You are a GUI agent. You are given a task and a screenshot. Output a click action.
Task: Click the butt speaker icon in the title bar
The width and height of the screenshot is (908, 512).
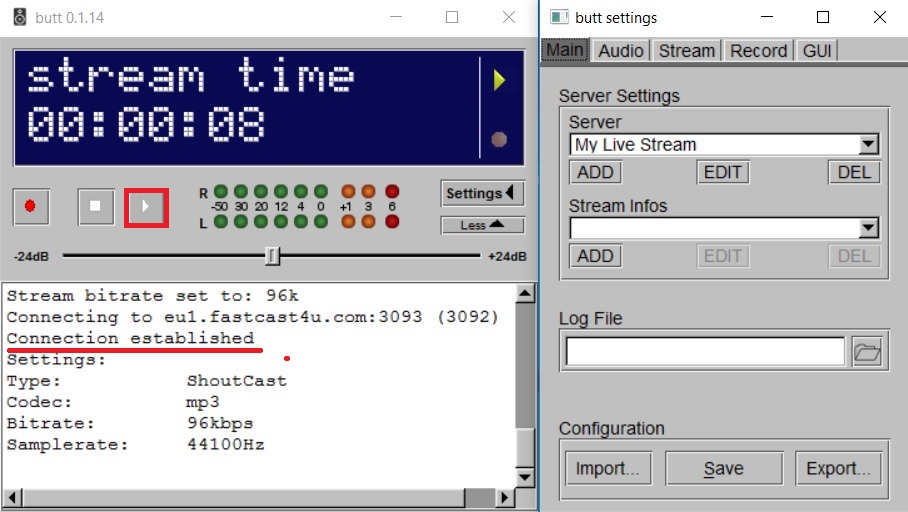pyautogui.click(x=20, y=17)
